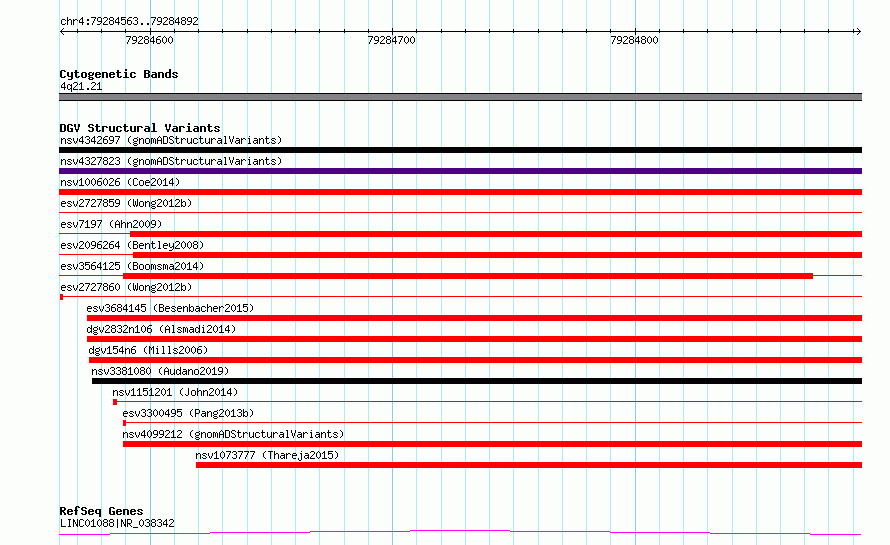This screenshot has width=890, height=545.
Task: Click the red bar under dgv154n6
Action: coord(475,360)
